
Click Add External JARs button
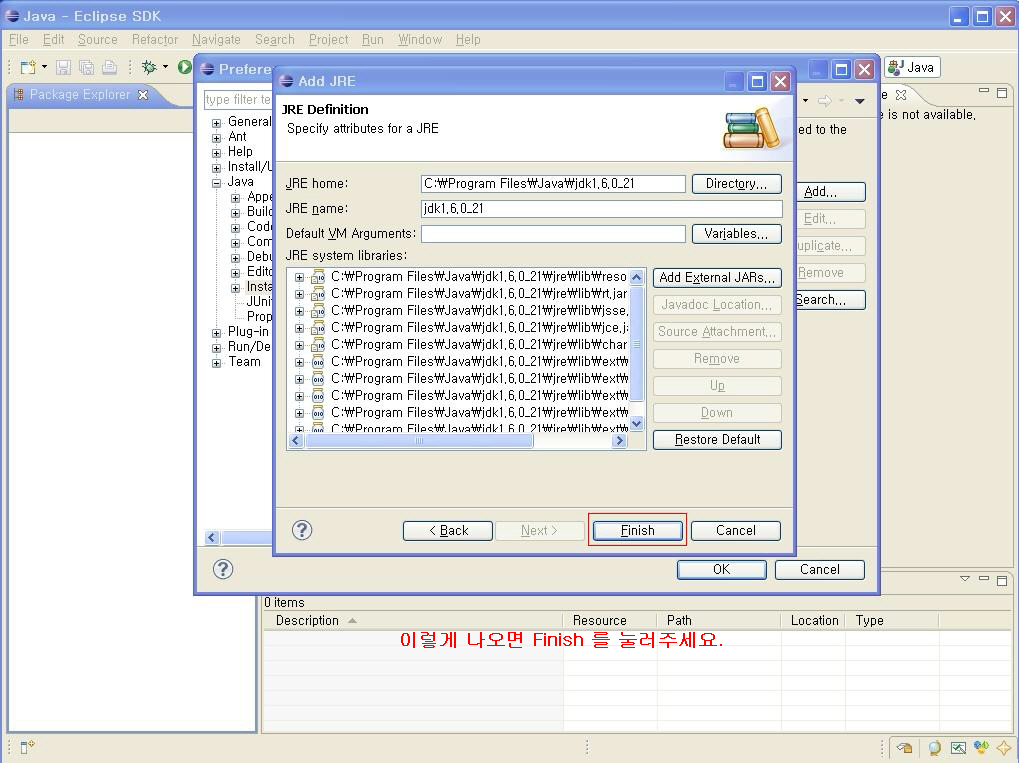click(717, 278)
